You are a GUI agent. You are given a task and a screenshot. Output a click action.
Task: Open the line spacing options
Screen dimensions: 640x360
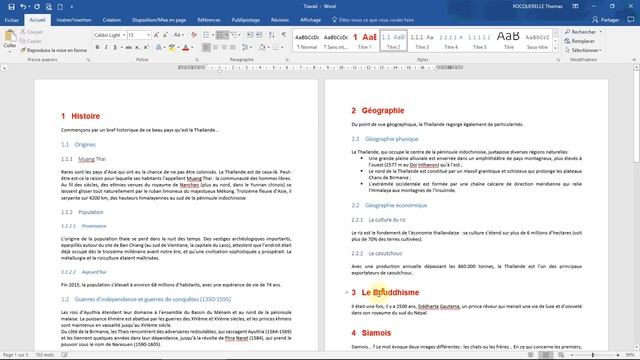(x=246, y=47)
